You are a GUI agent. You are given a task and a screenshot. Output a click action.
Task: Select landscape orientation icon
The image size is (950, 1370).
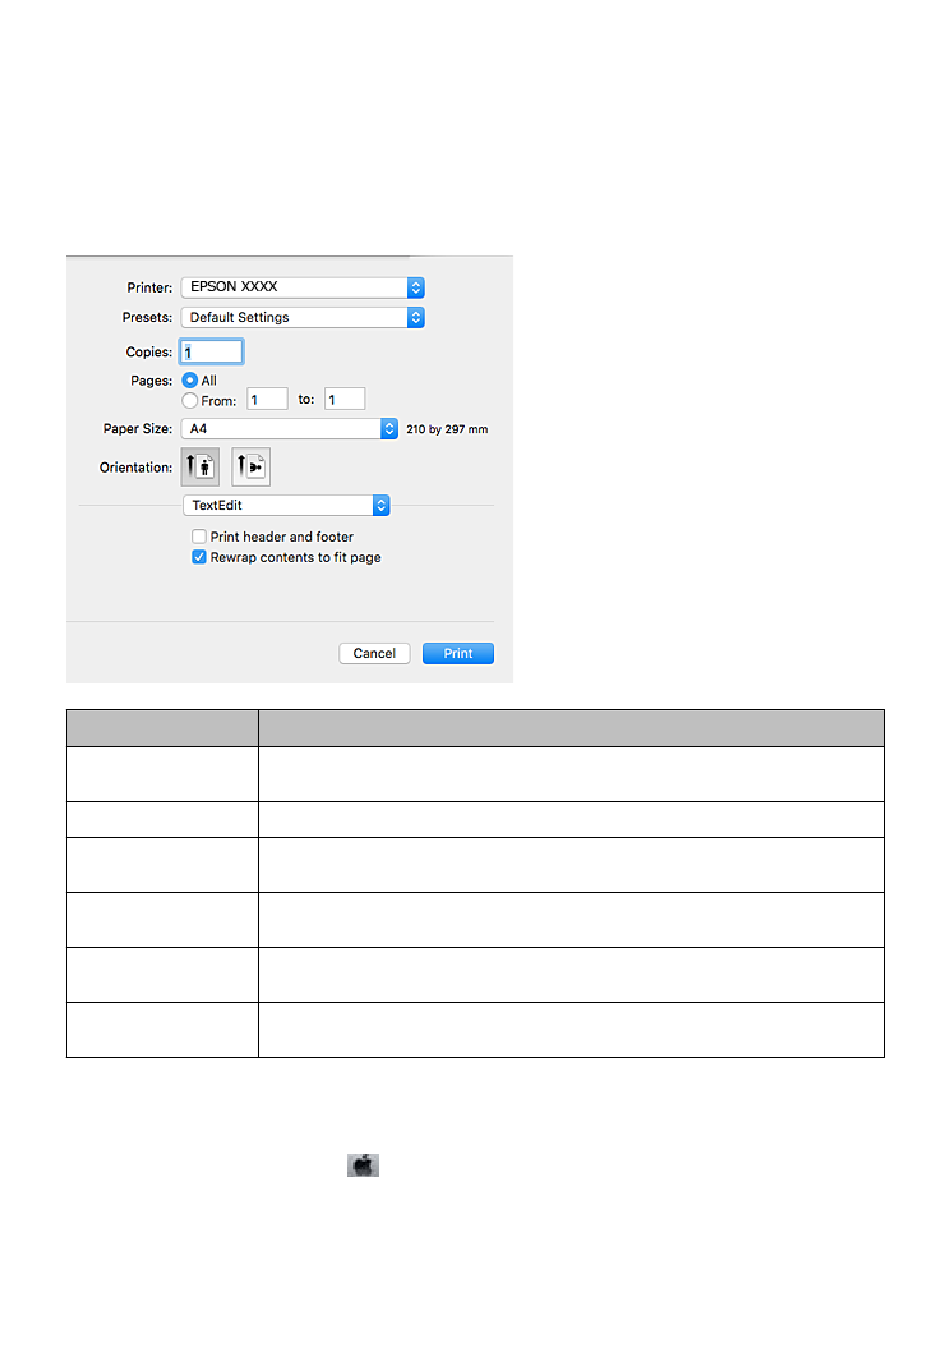tap(251, 467)
